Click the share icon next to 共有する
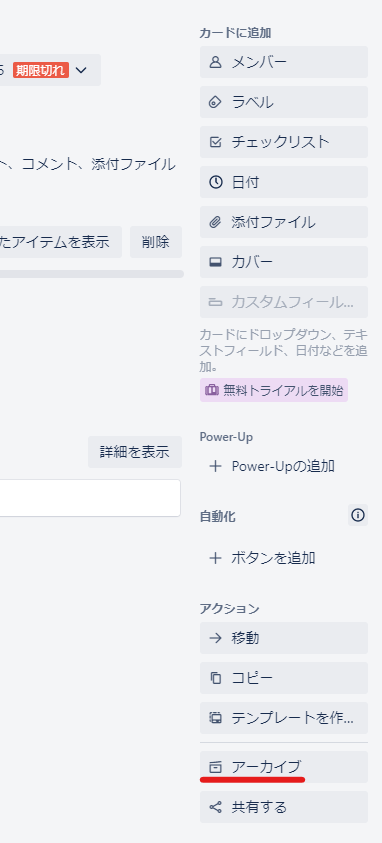The height and width of the screenshot is (843, 382). tap(215, 807)
